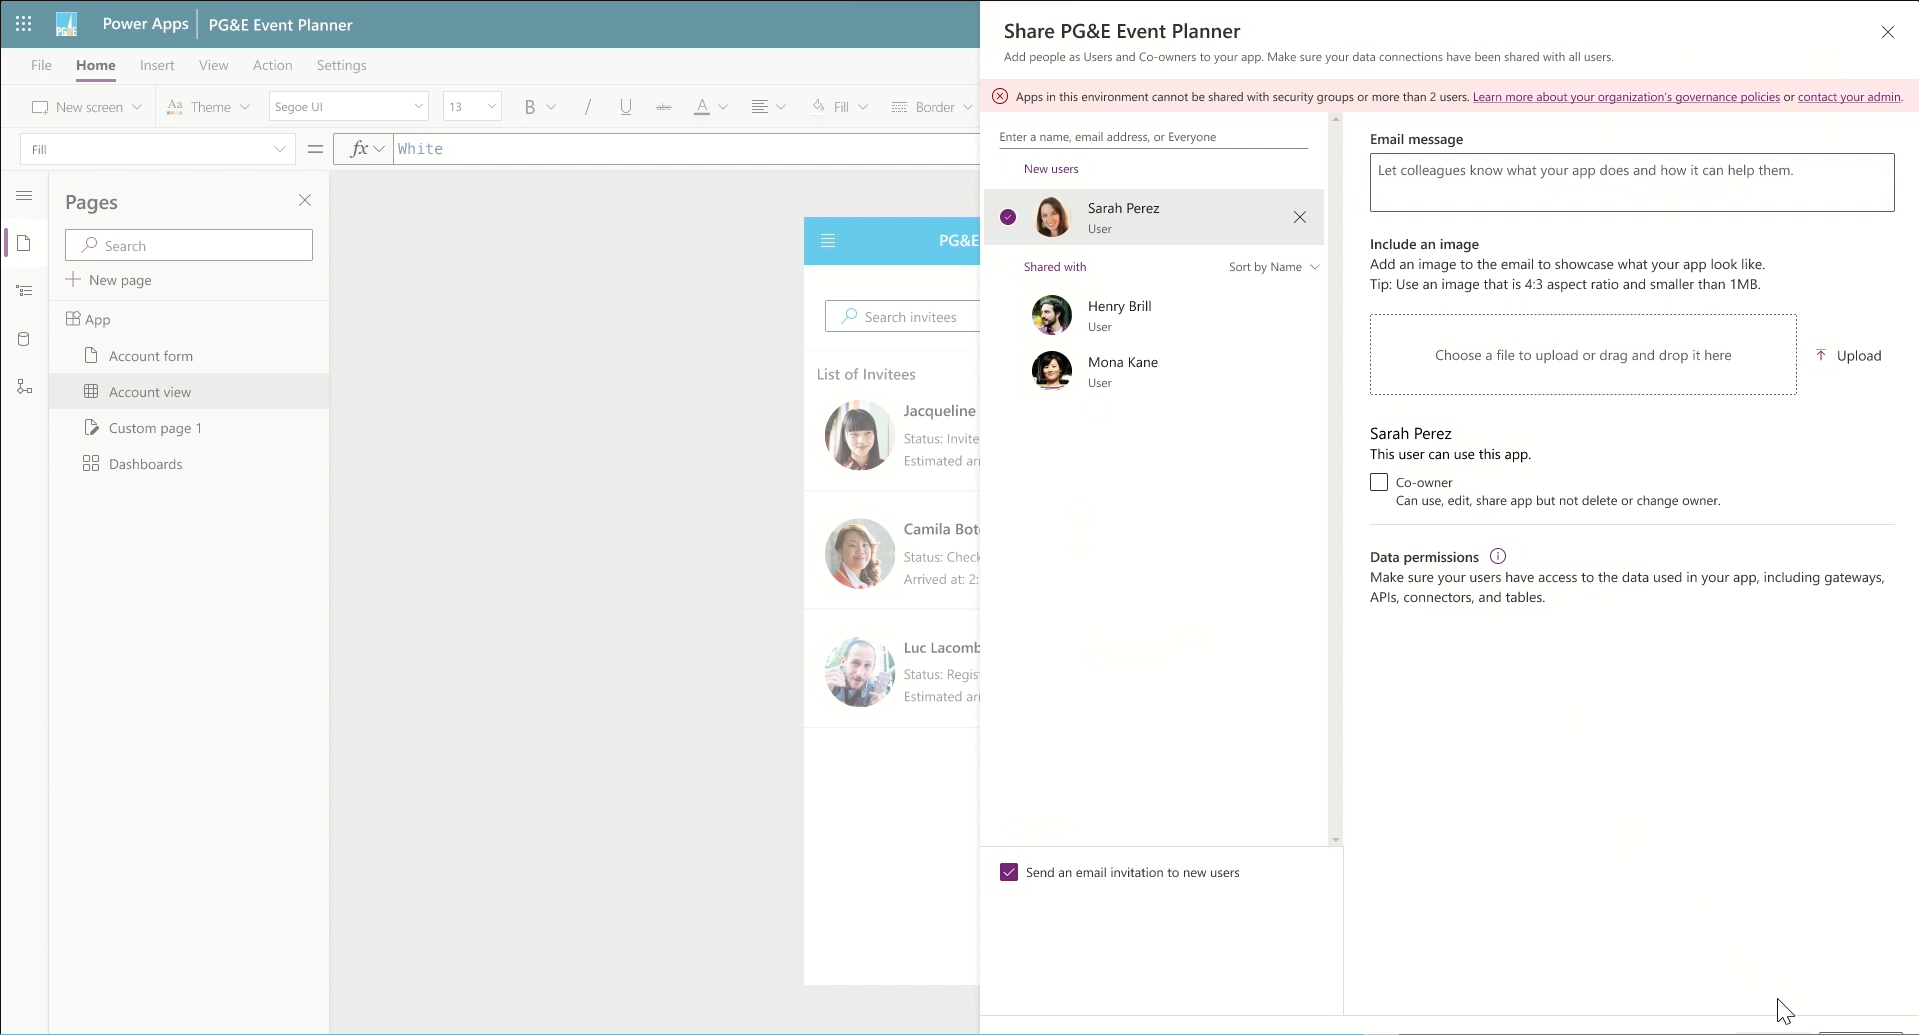Viewport: 1919px width, 1035px height.
Task: Expand the left hamburger navigation menu
Action: (x=24, y=196)
